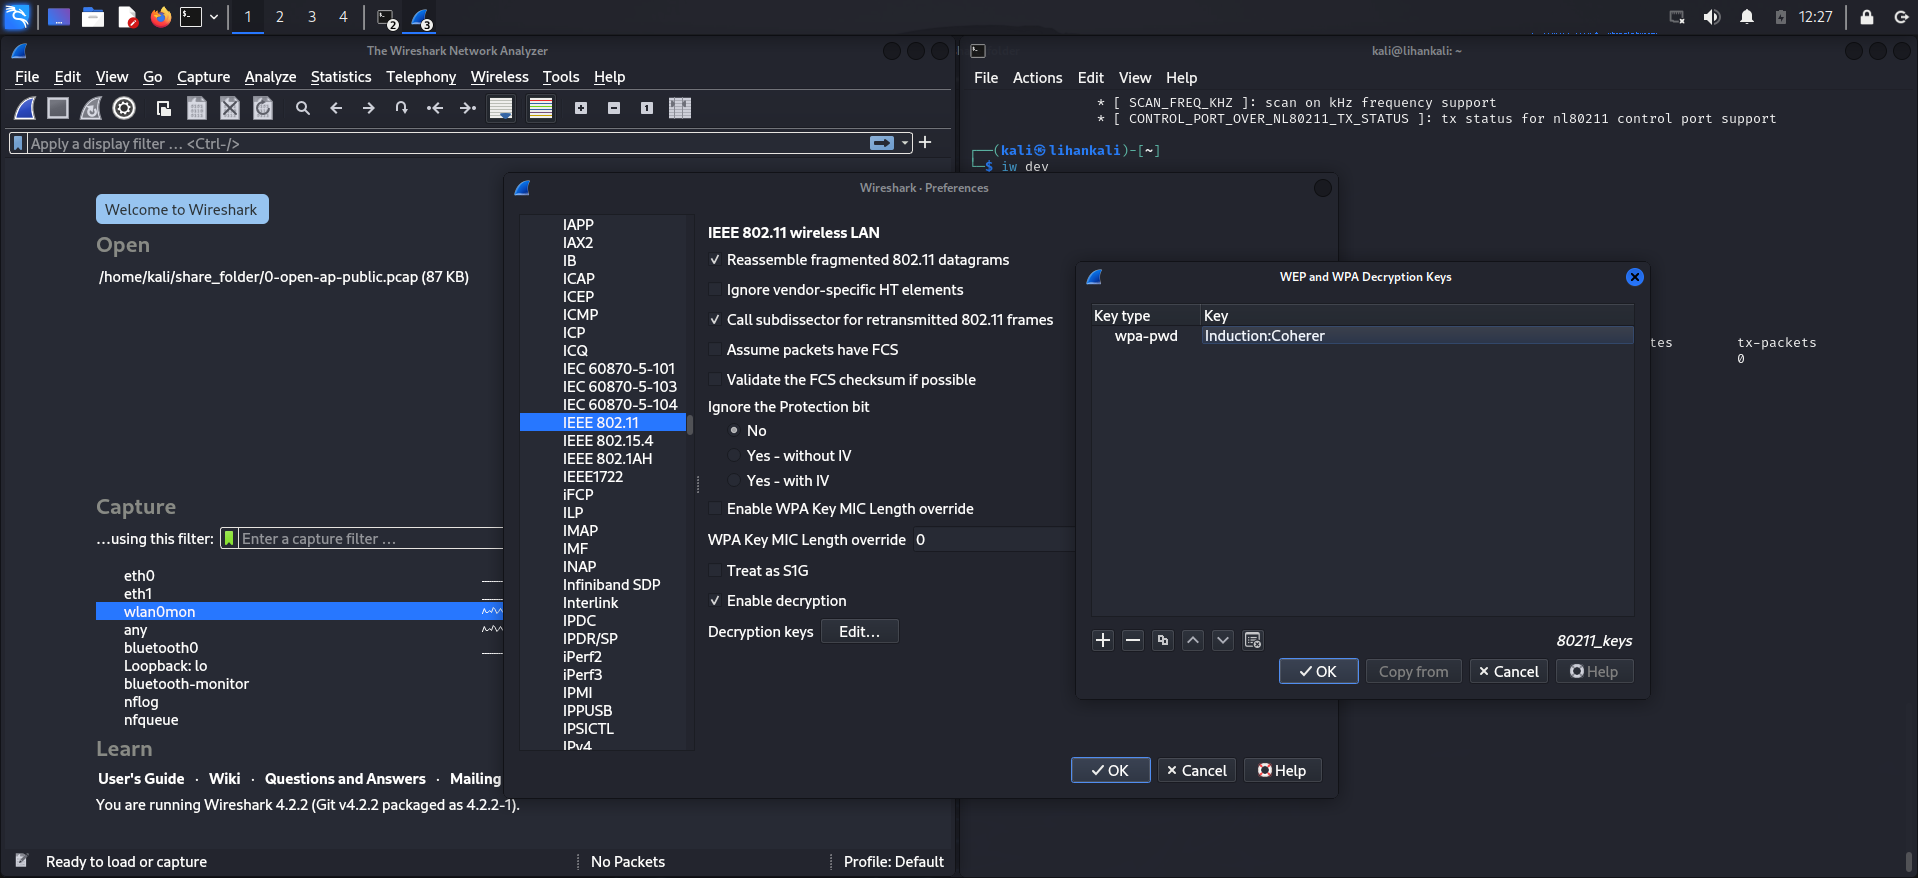Select IEEE 802.15.4 in protocol list
Image resolution: width=1918 pixels, height=878 pixels.
[607, 441]
